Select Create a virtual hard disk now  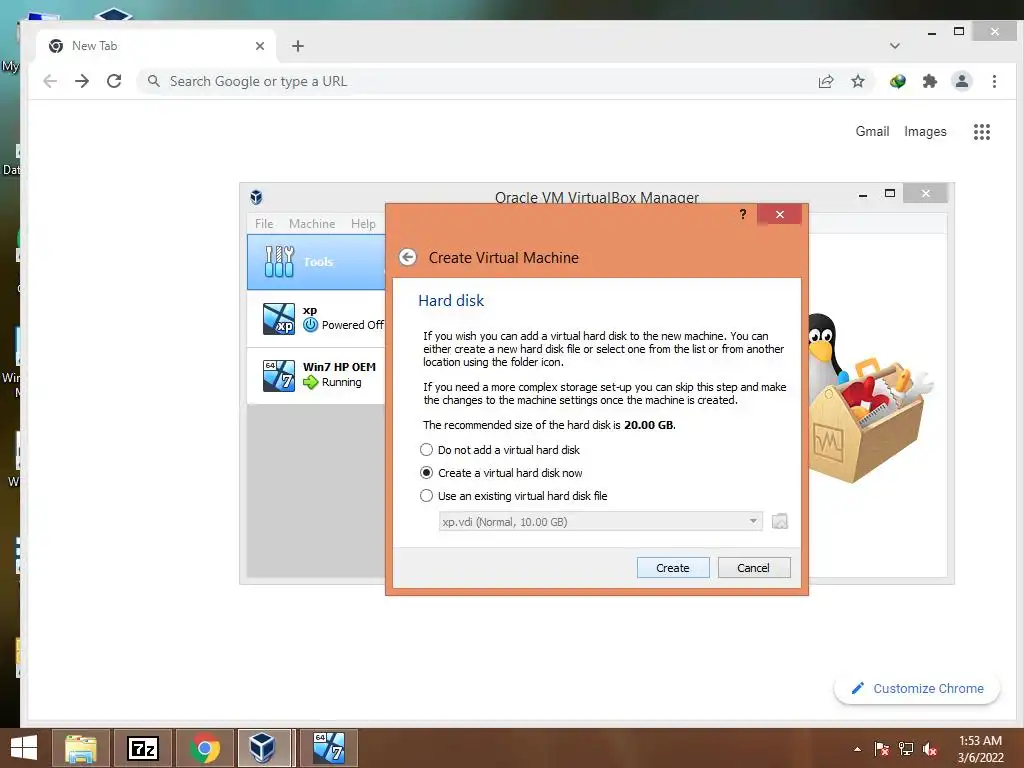click(501, 472)
